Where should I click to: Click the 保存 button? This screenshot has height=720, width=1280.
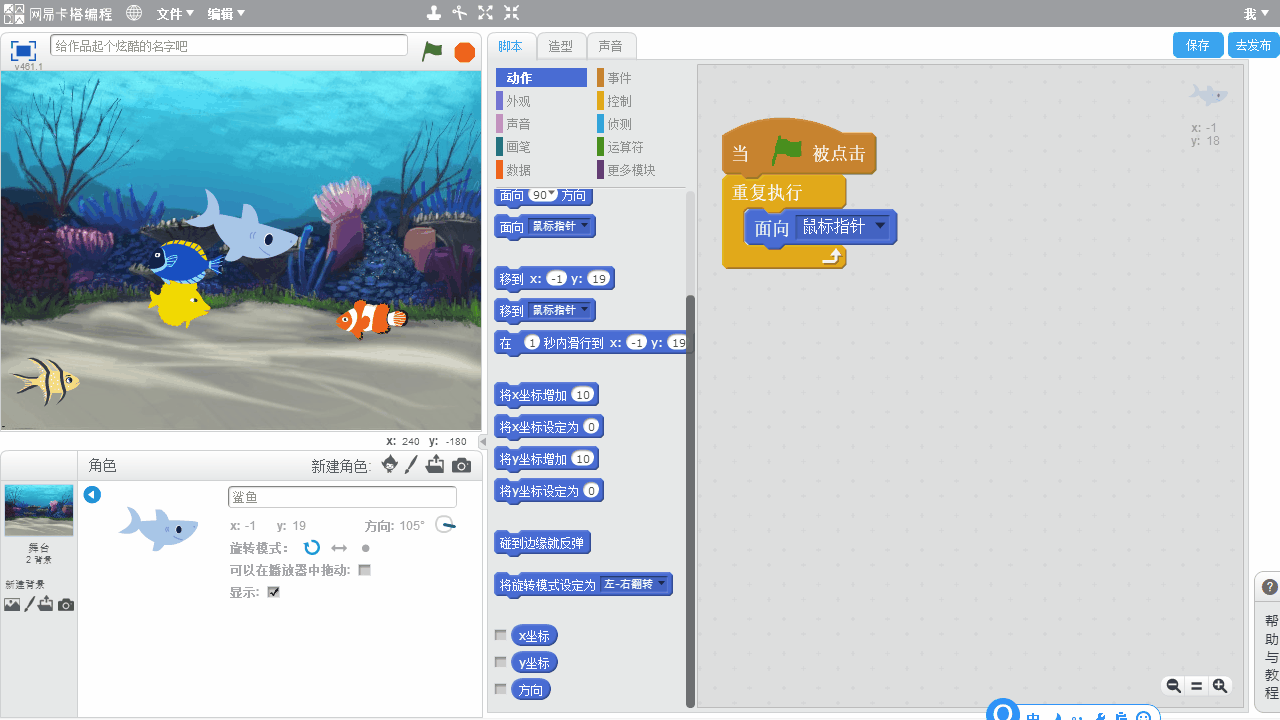tap(1198, 45)
